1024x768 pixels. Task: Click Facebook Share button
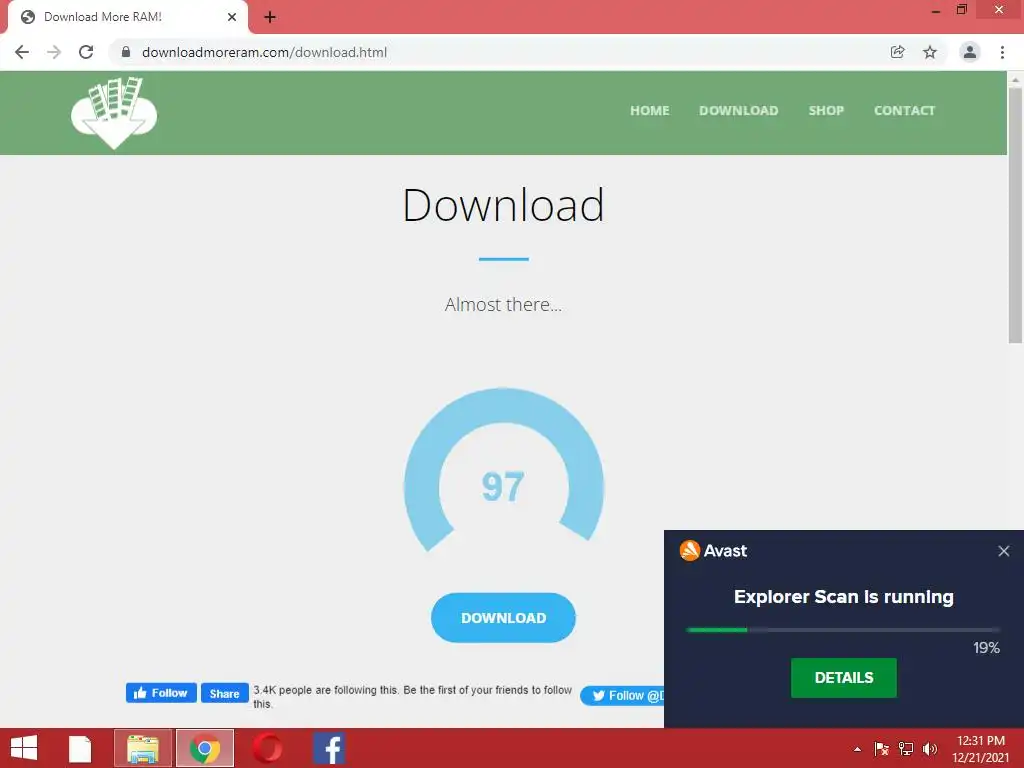point(225,693)
